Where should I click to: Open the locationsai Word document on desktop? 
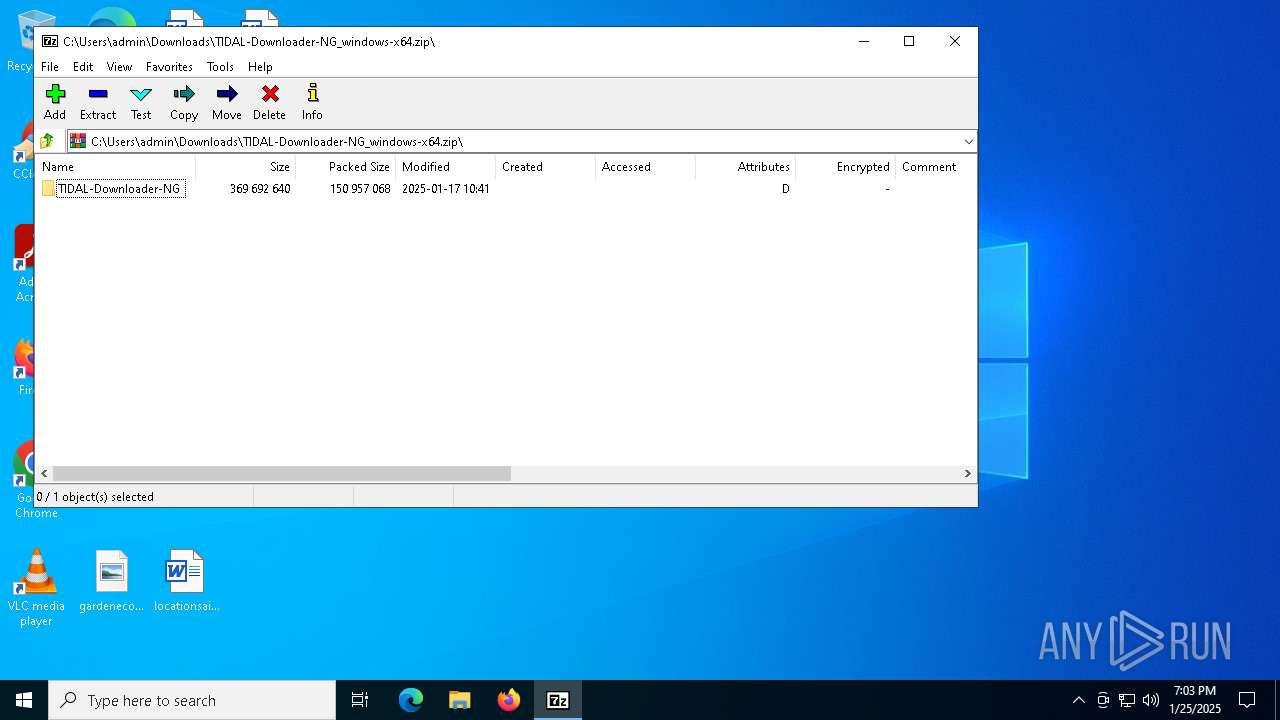pos(186,581)
